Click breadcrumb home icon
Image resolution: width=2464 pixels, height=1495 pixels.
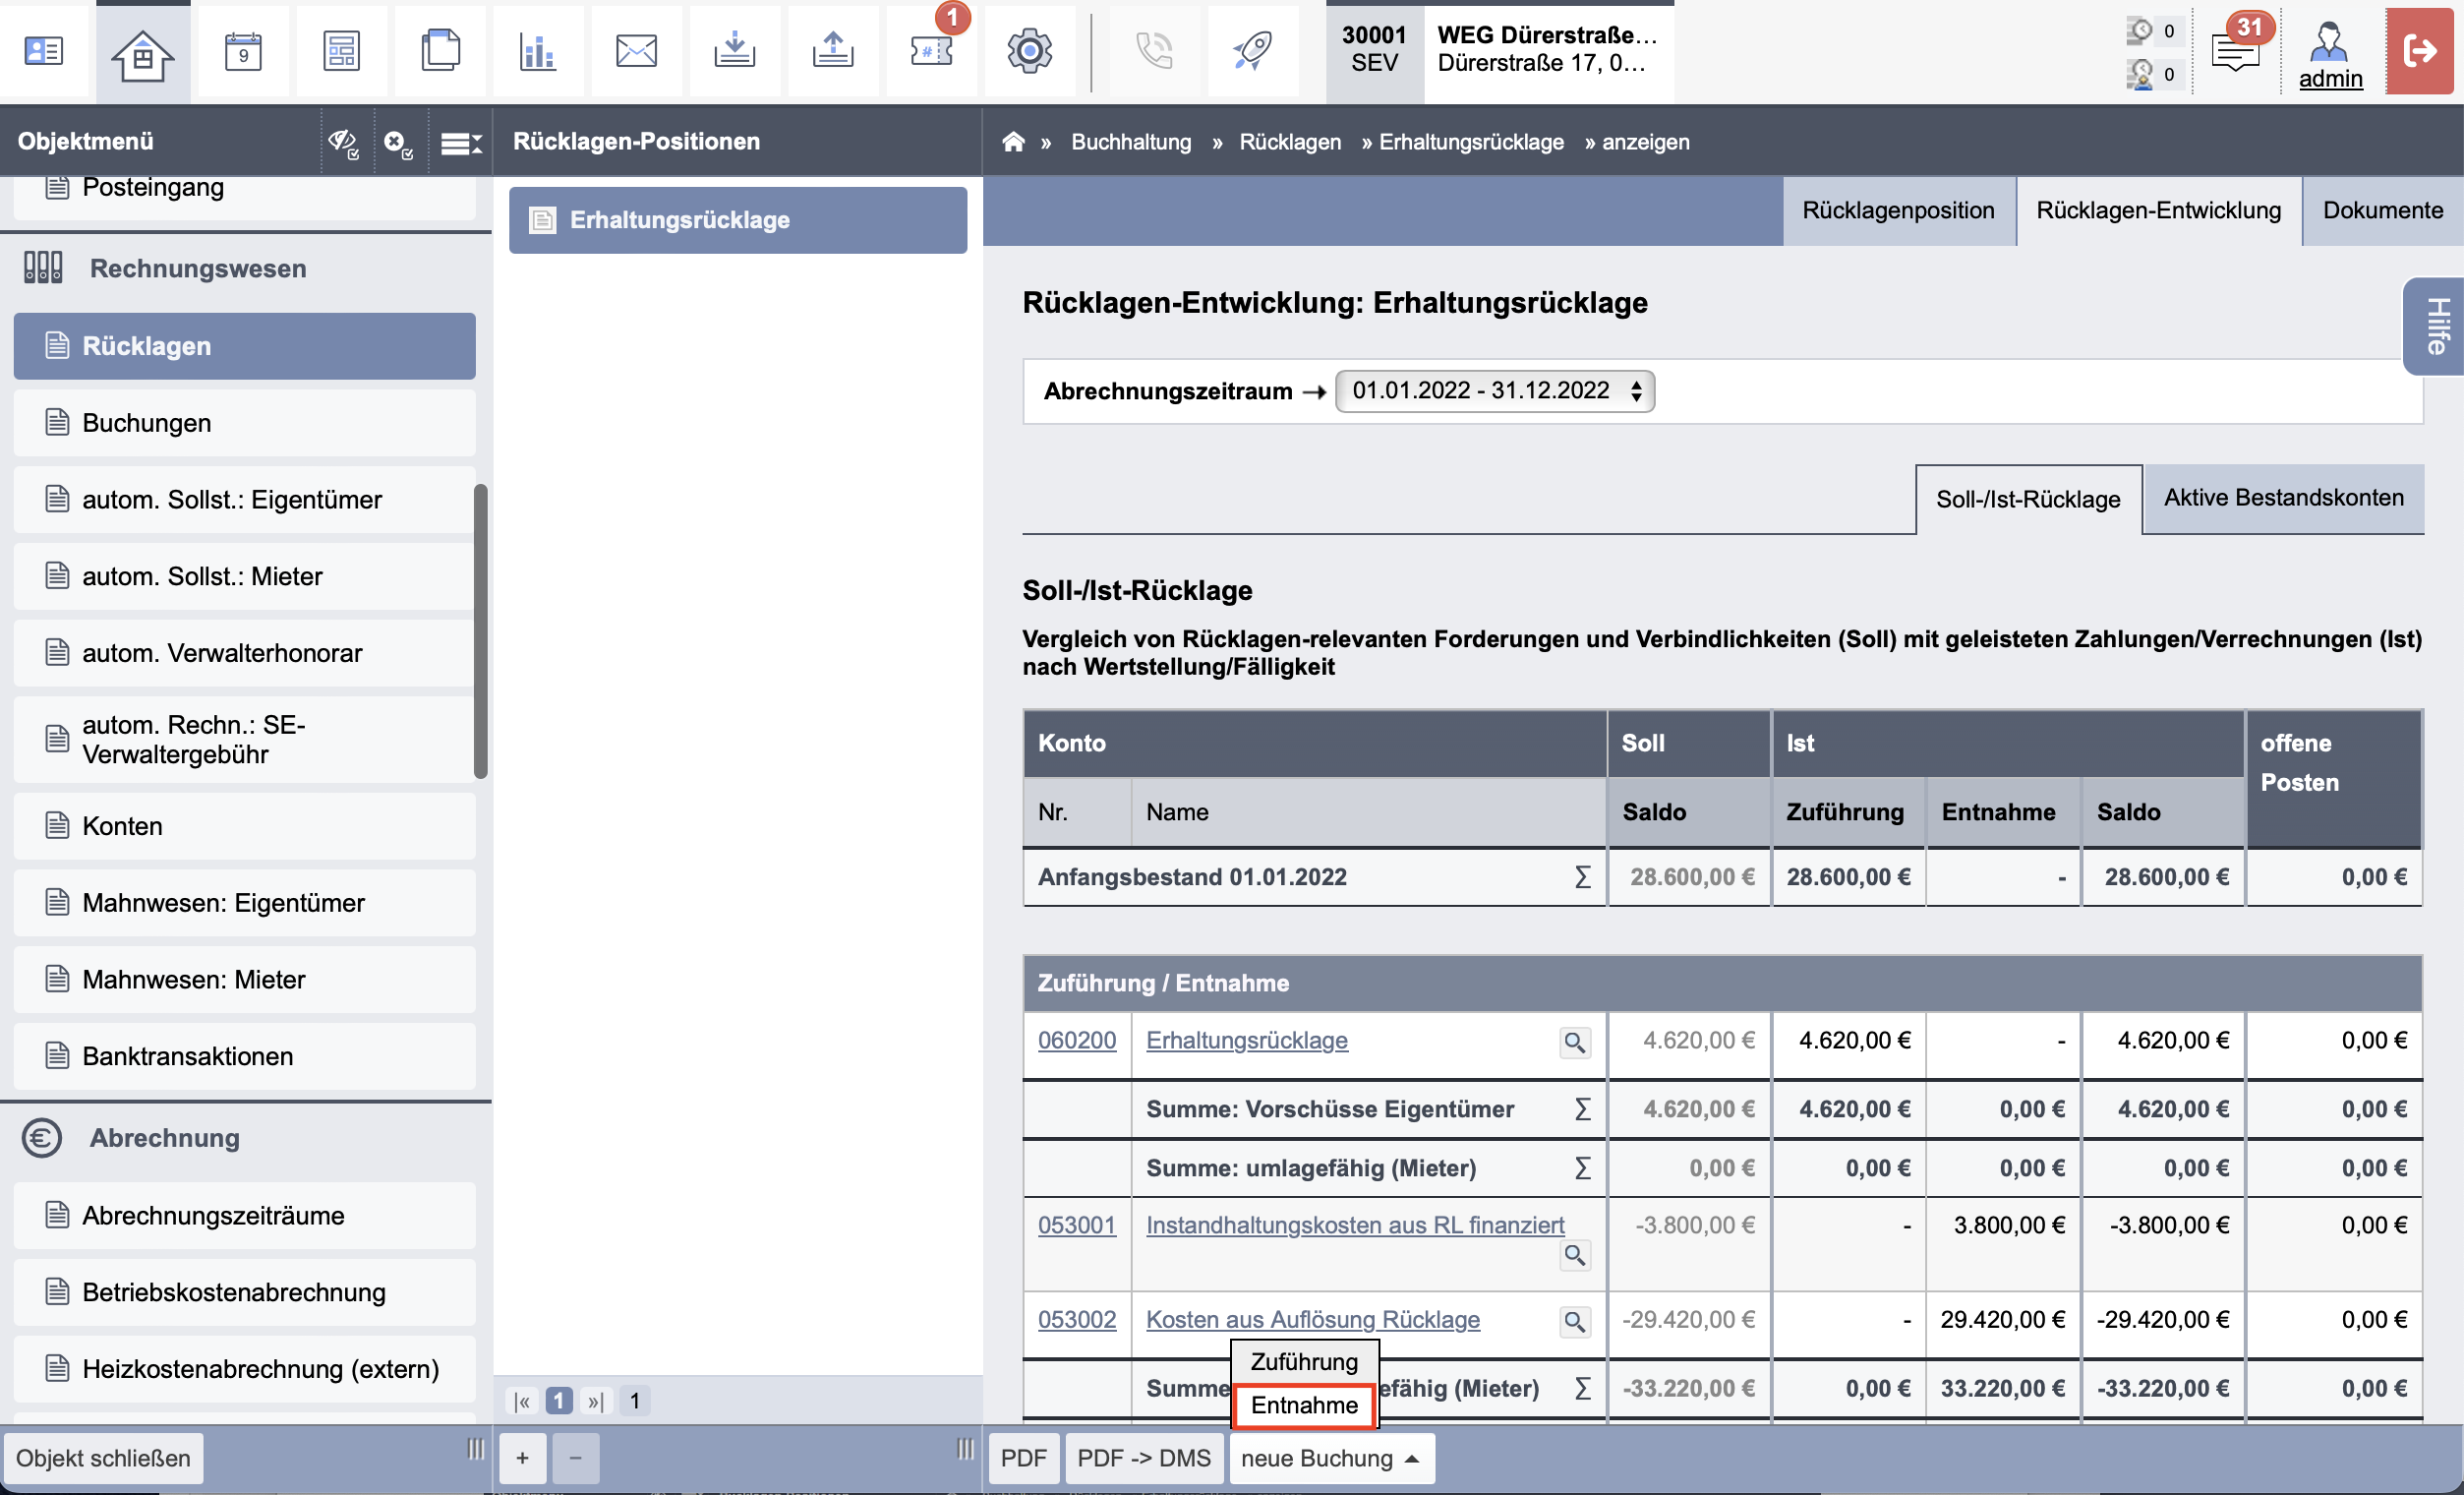[x=1013, y=141]
